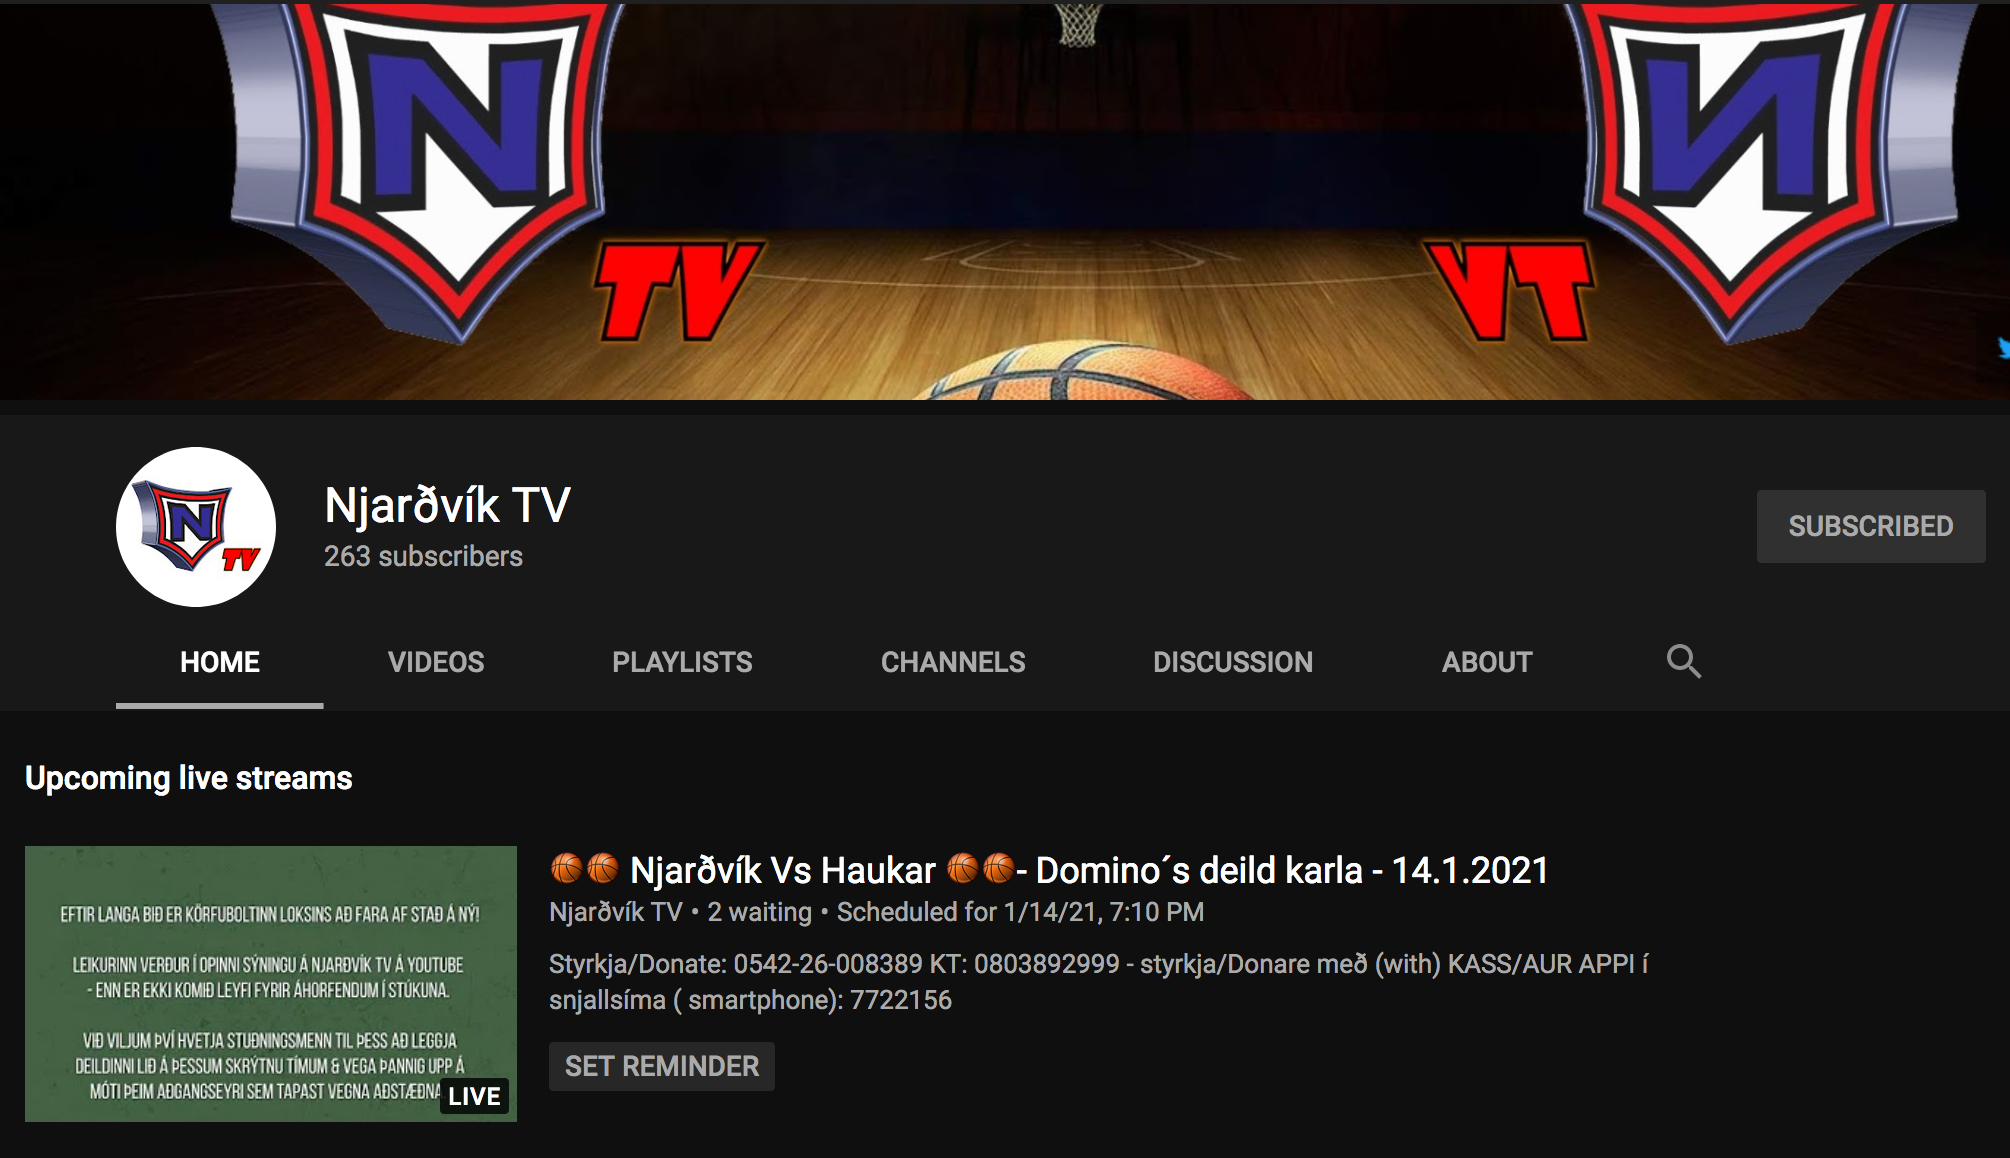This screenshot has height=1158, width=2010.
Task: Switch to the HOME tab
Action: coord(220,662)
